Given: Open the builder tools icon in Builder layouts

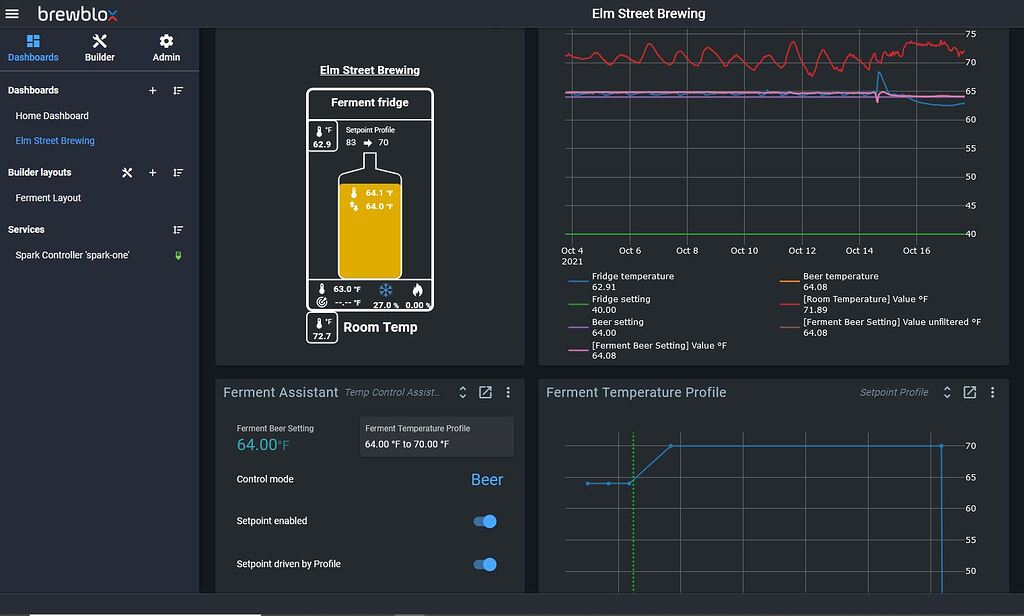Looking at the screenshot, I should point(127,172).
